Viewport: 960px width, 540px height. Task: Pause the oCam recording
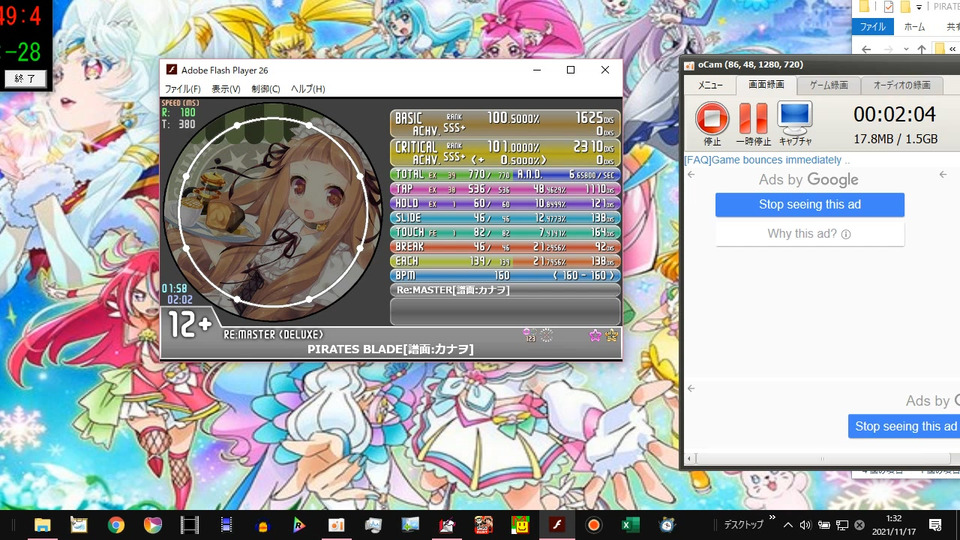[x=753, y=118]
